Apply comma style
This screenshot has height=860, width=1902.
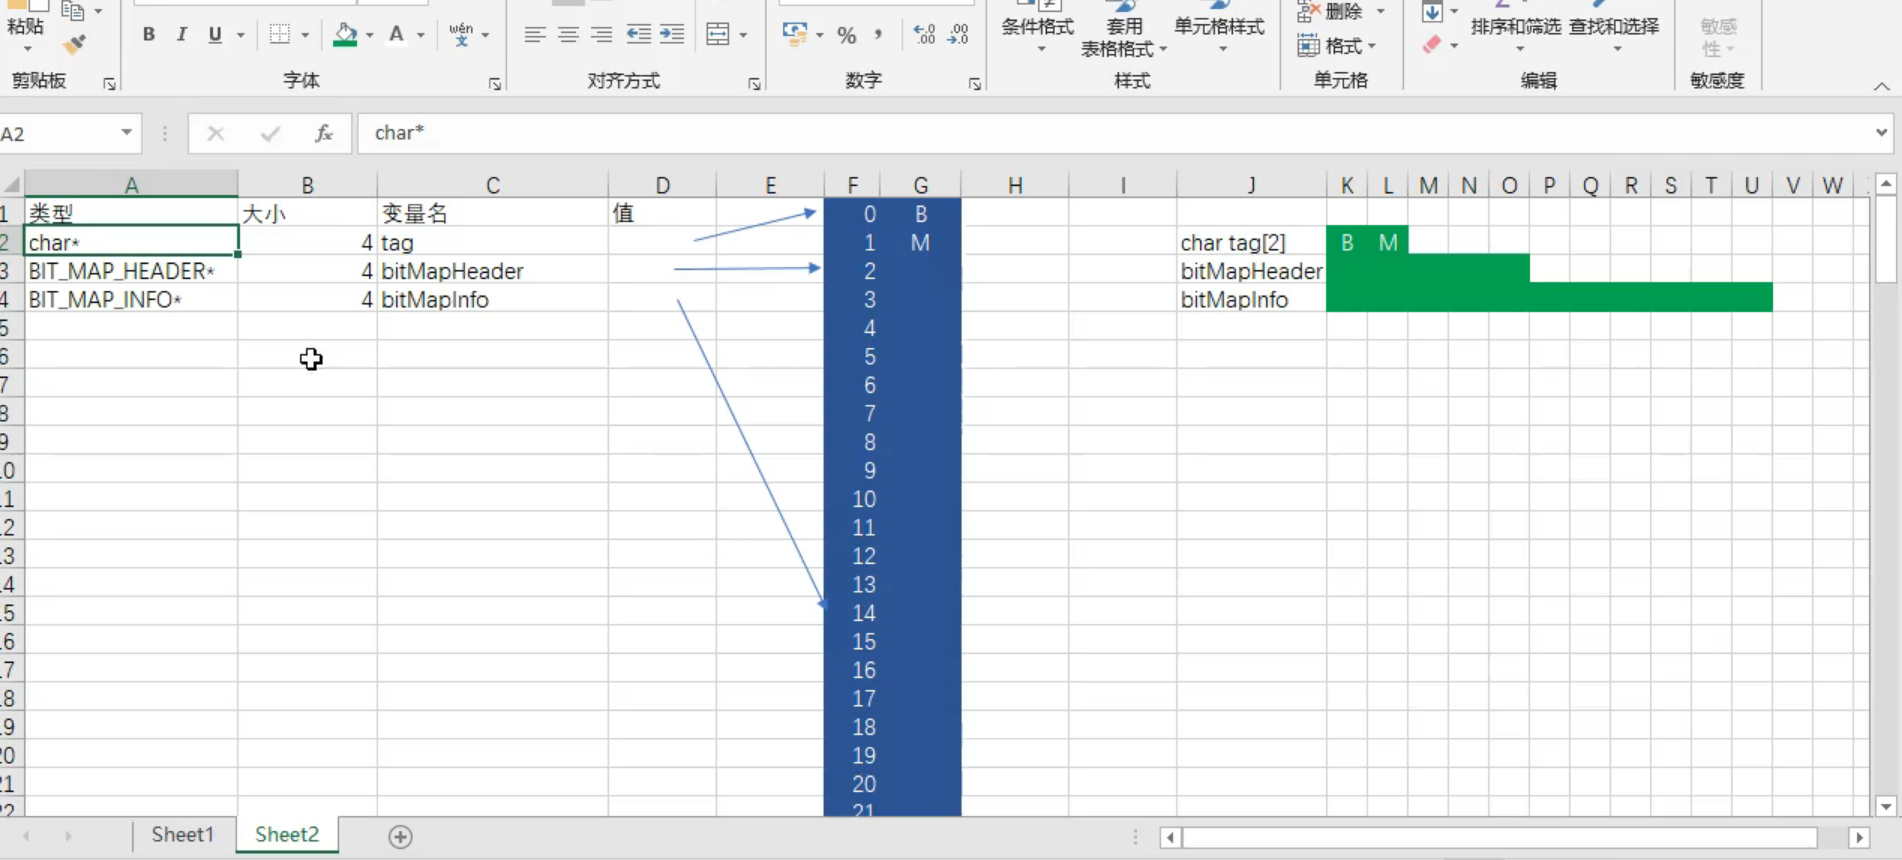click(878, 35)
